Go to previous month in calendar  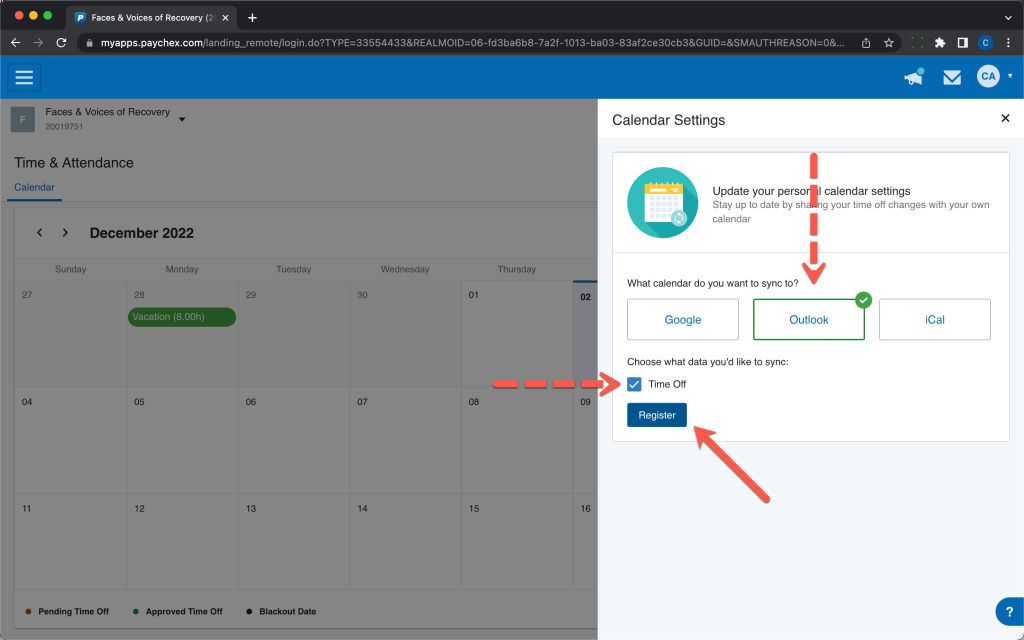tap(40, 233)
